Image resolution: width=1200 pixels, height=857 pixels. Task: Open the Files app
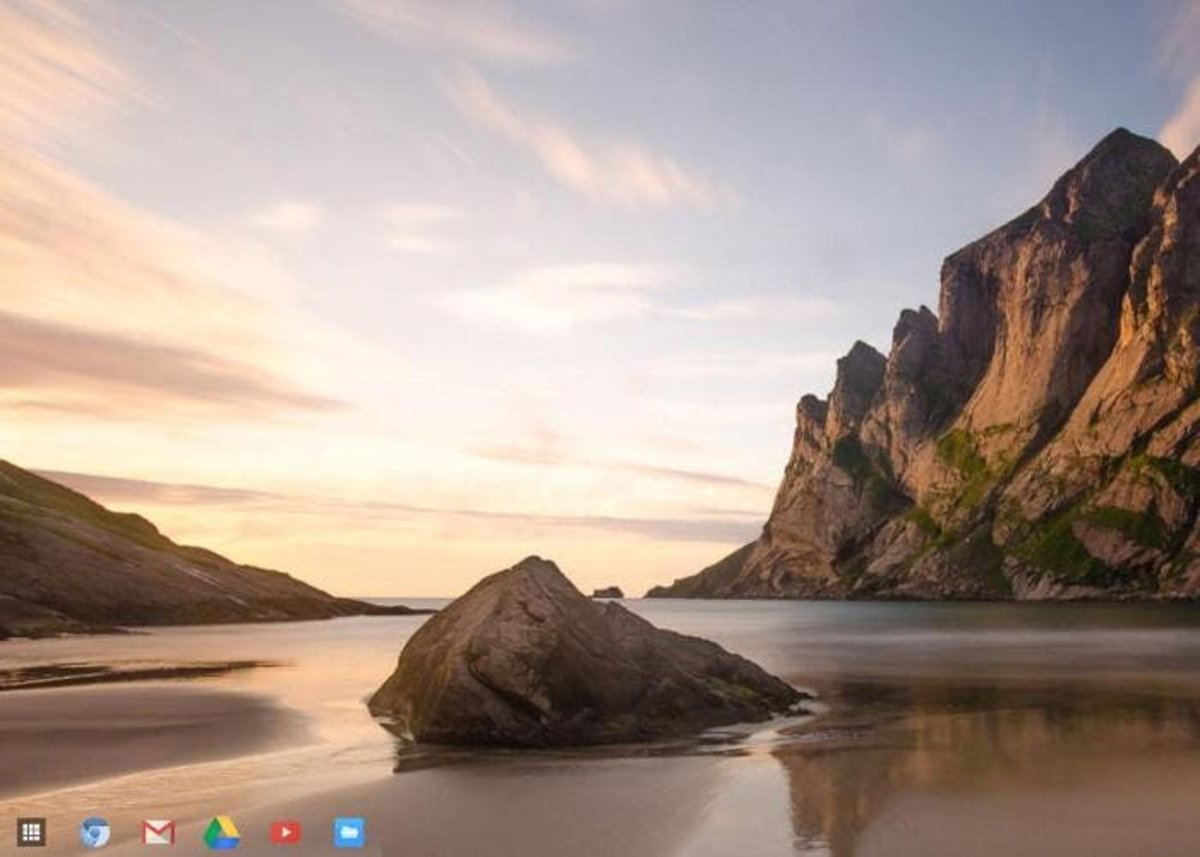pyautogui.click(x=349, y=832)
